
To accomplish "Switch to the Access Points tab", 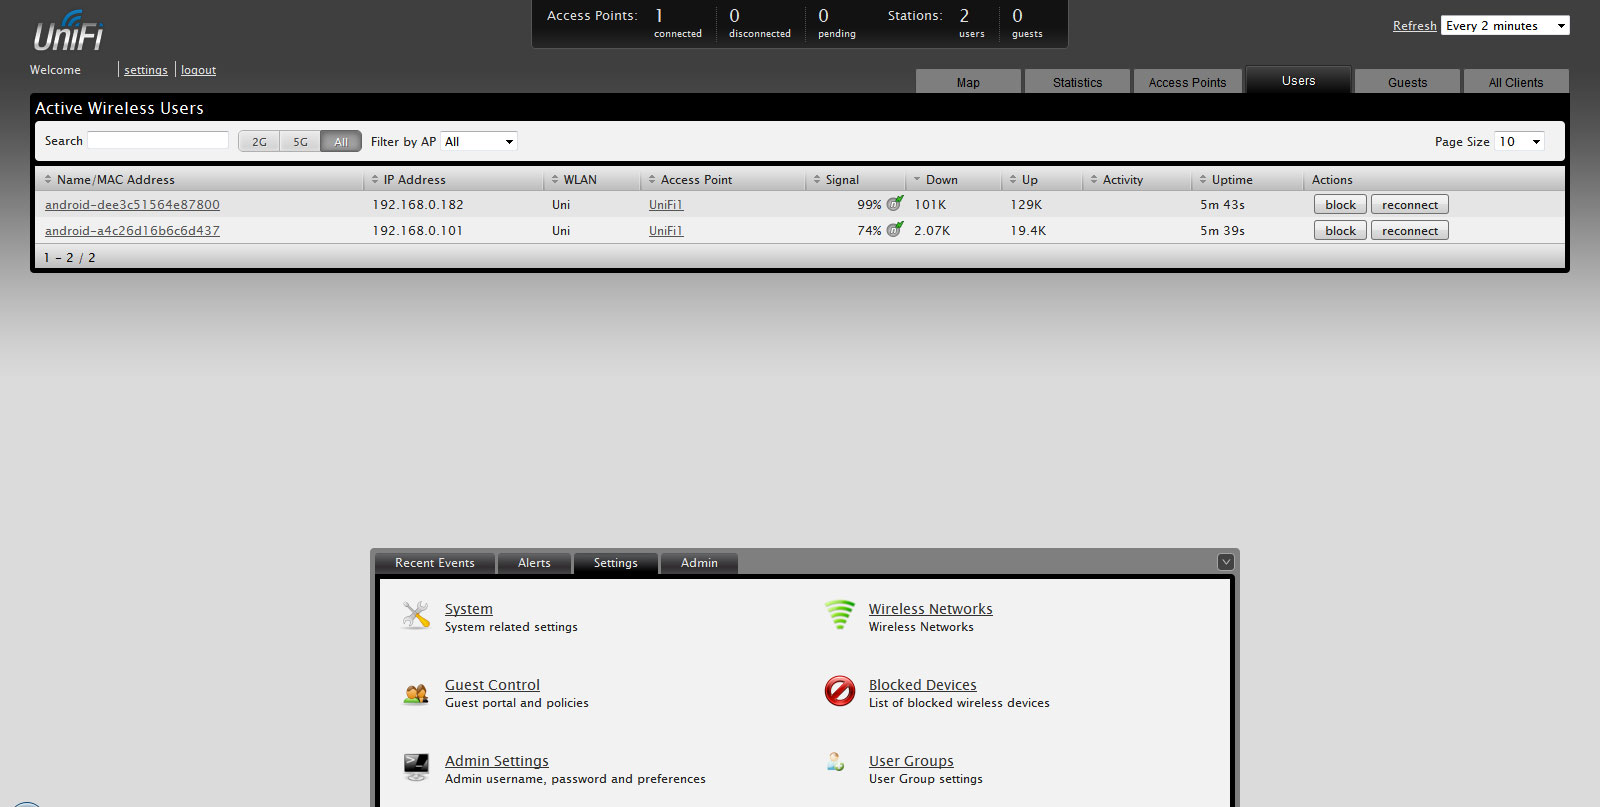I will 1187,82.
